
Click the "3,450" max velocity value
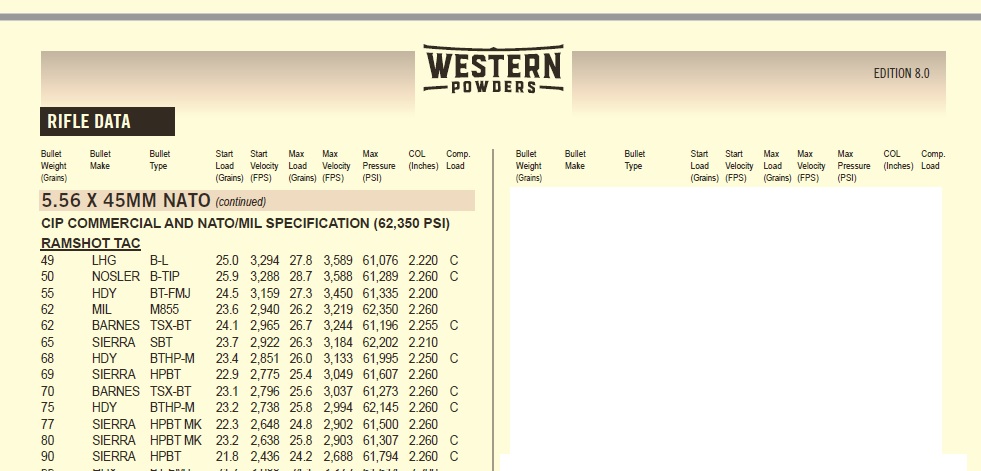(338, 293)
